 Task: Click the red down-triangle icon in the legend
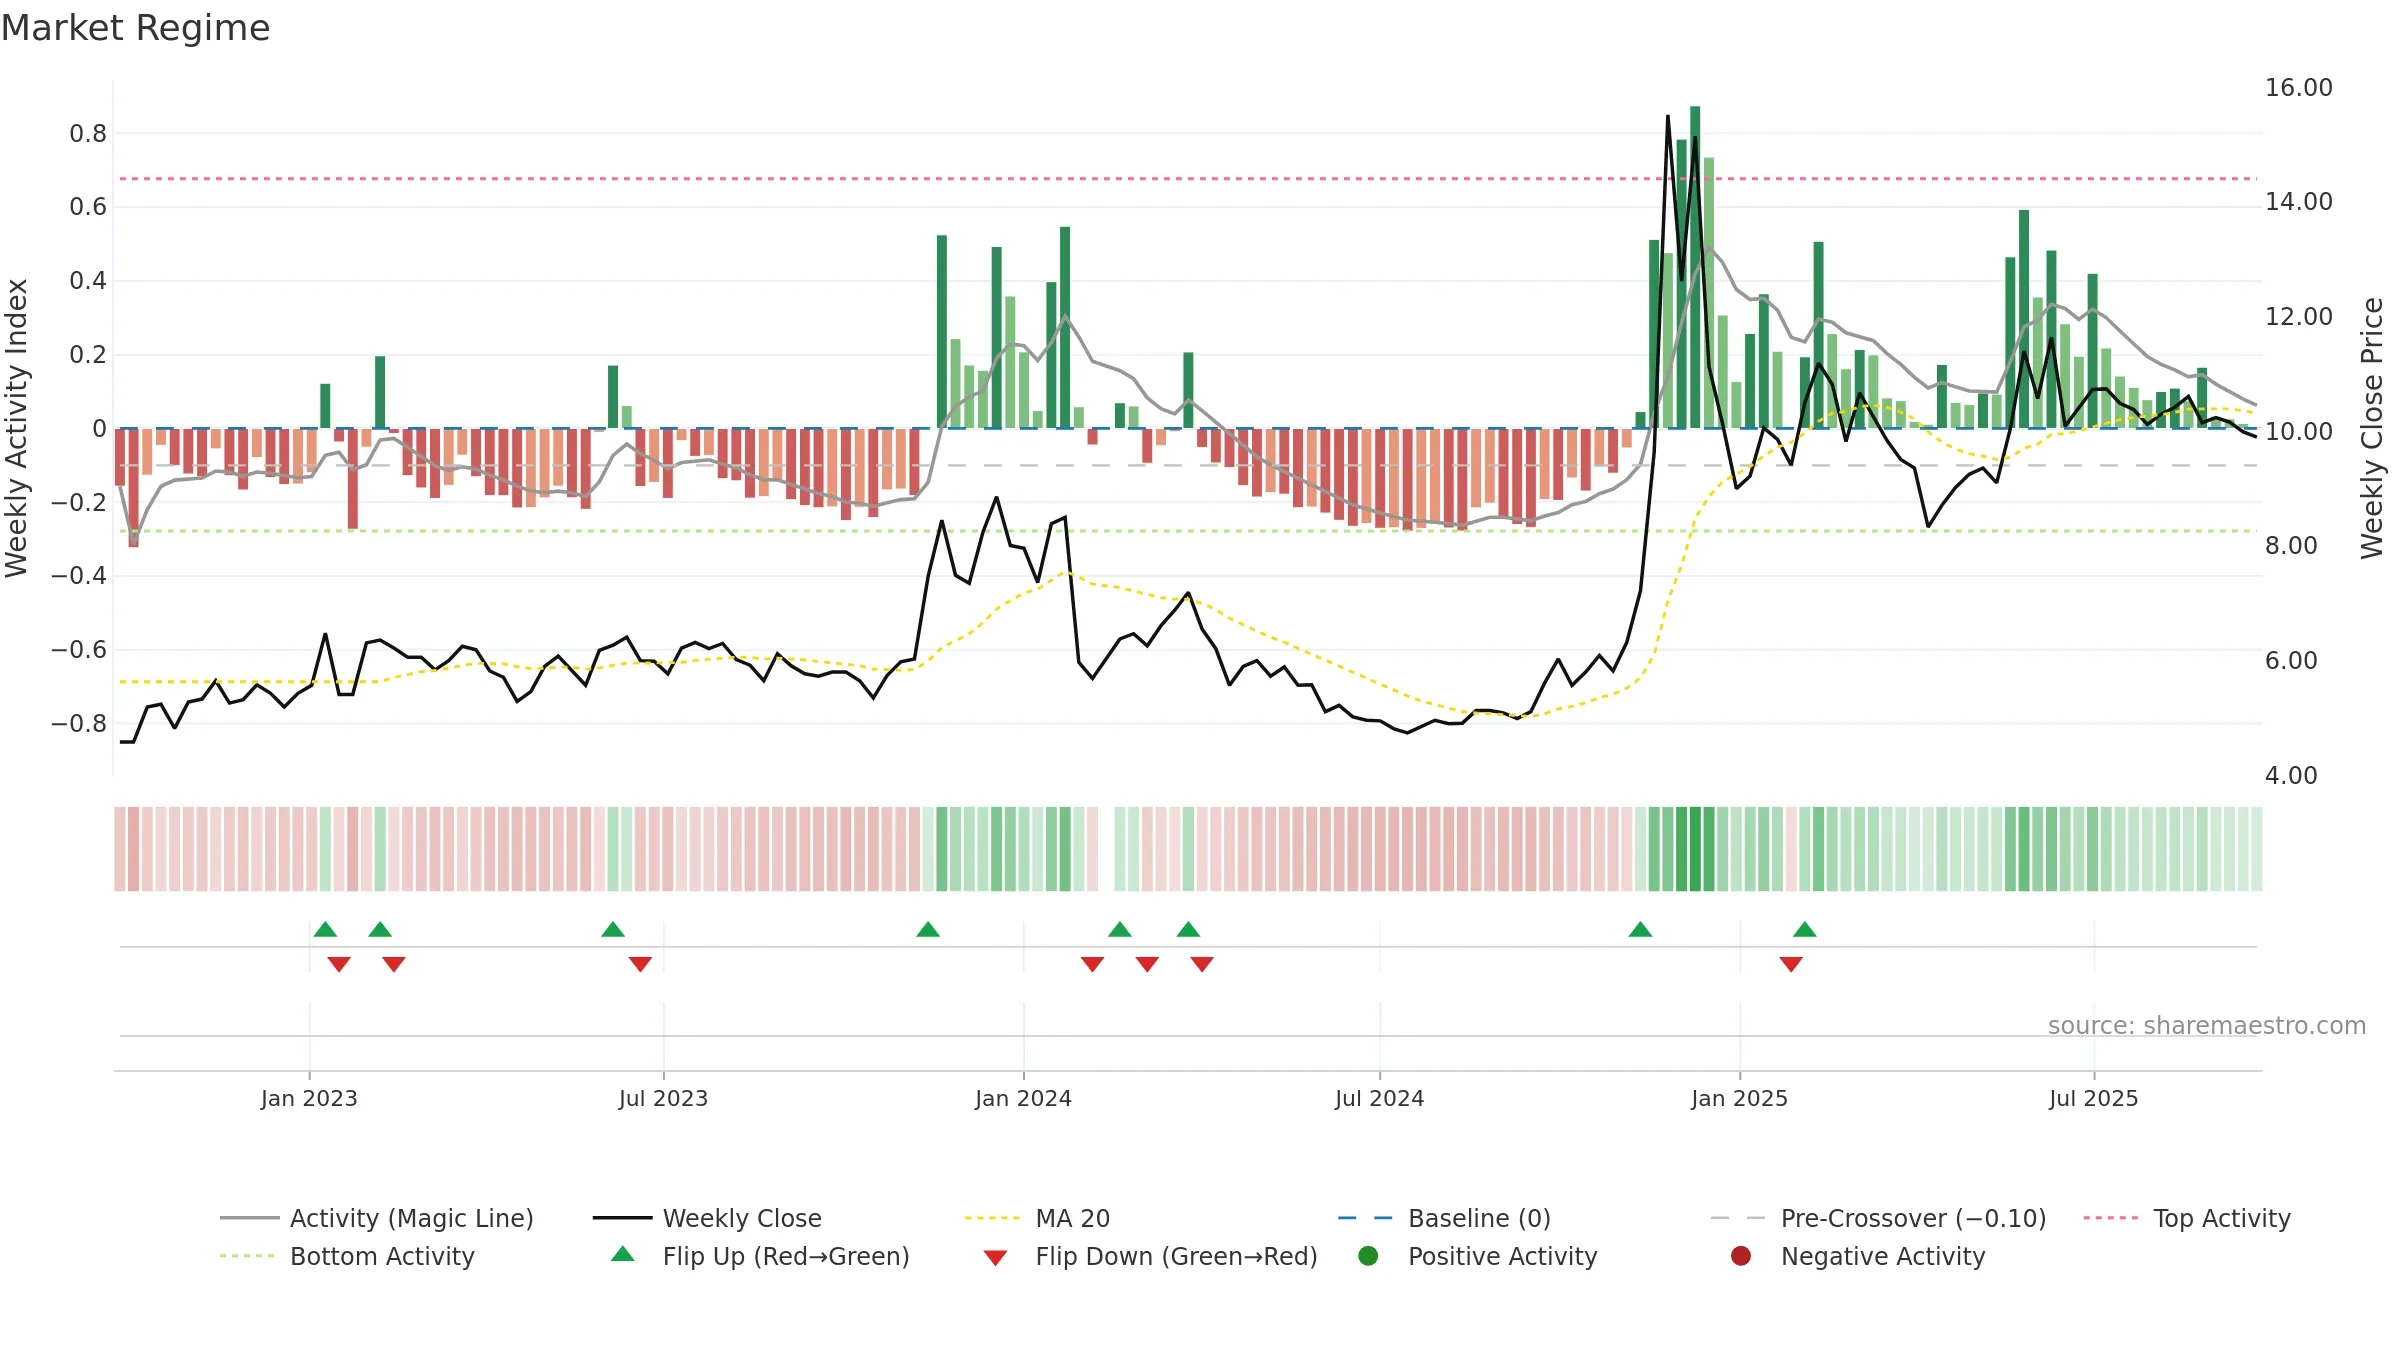point(995,1258)
